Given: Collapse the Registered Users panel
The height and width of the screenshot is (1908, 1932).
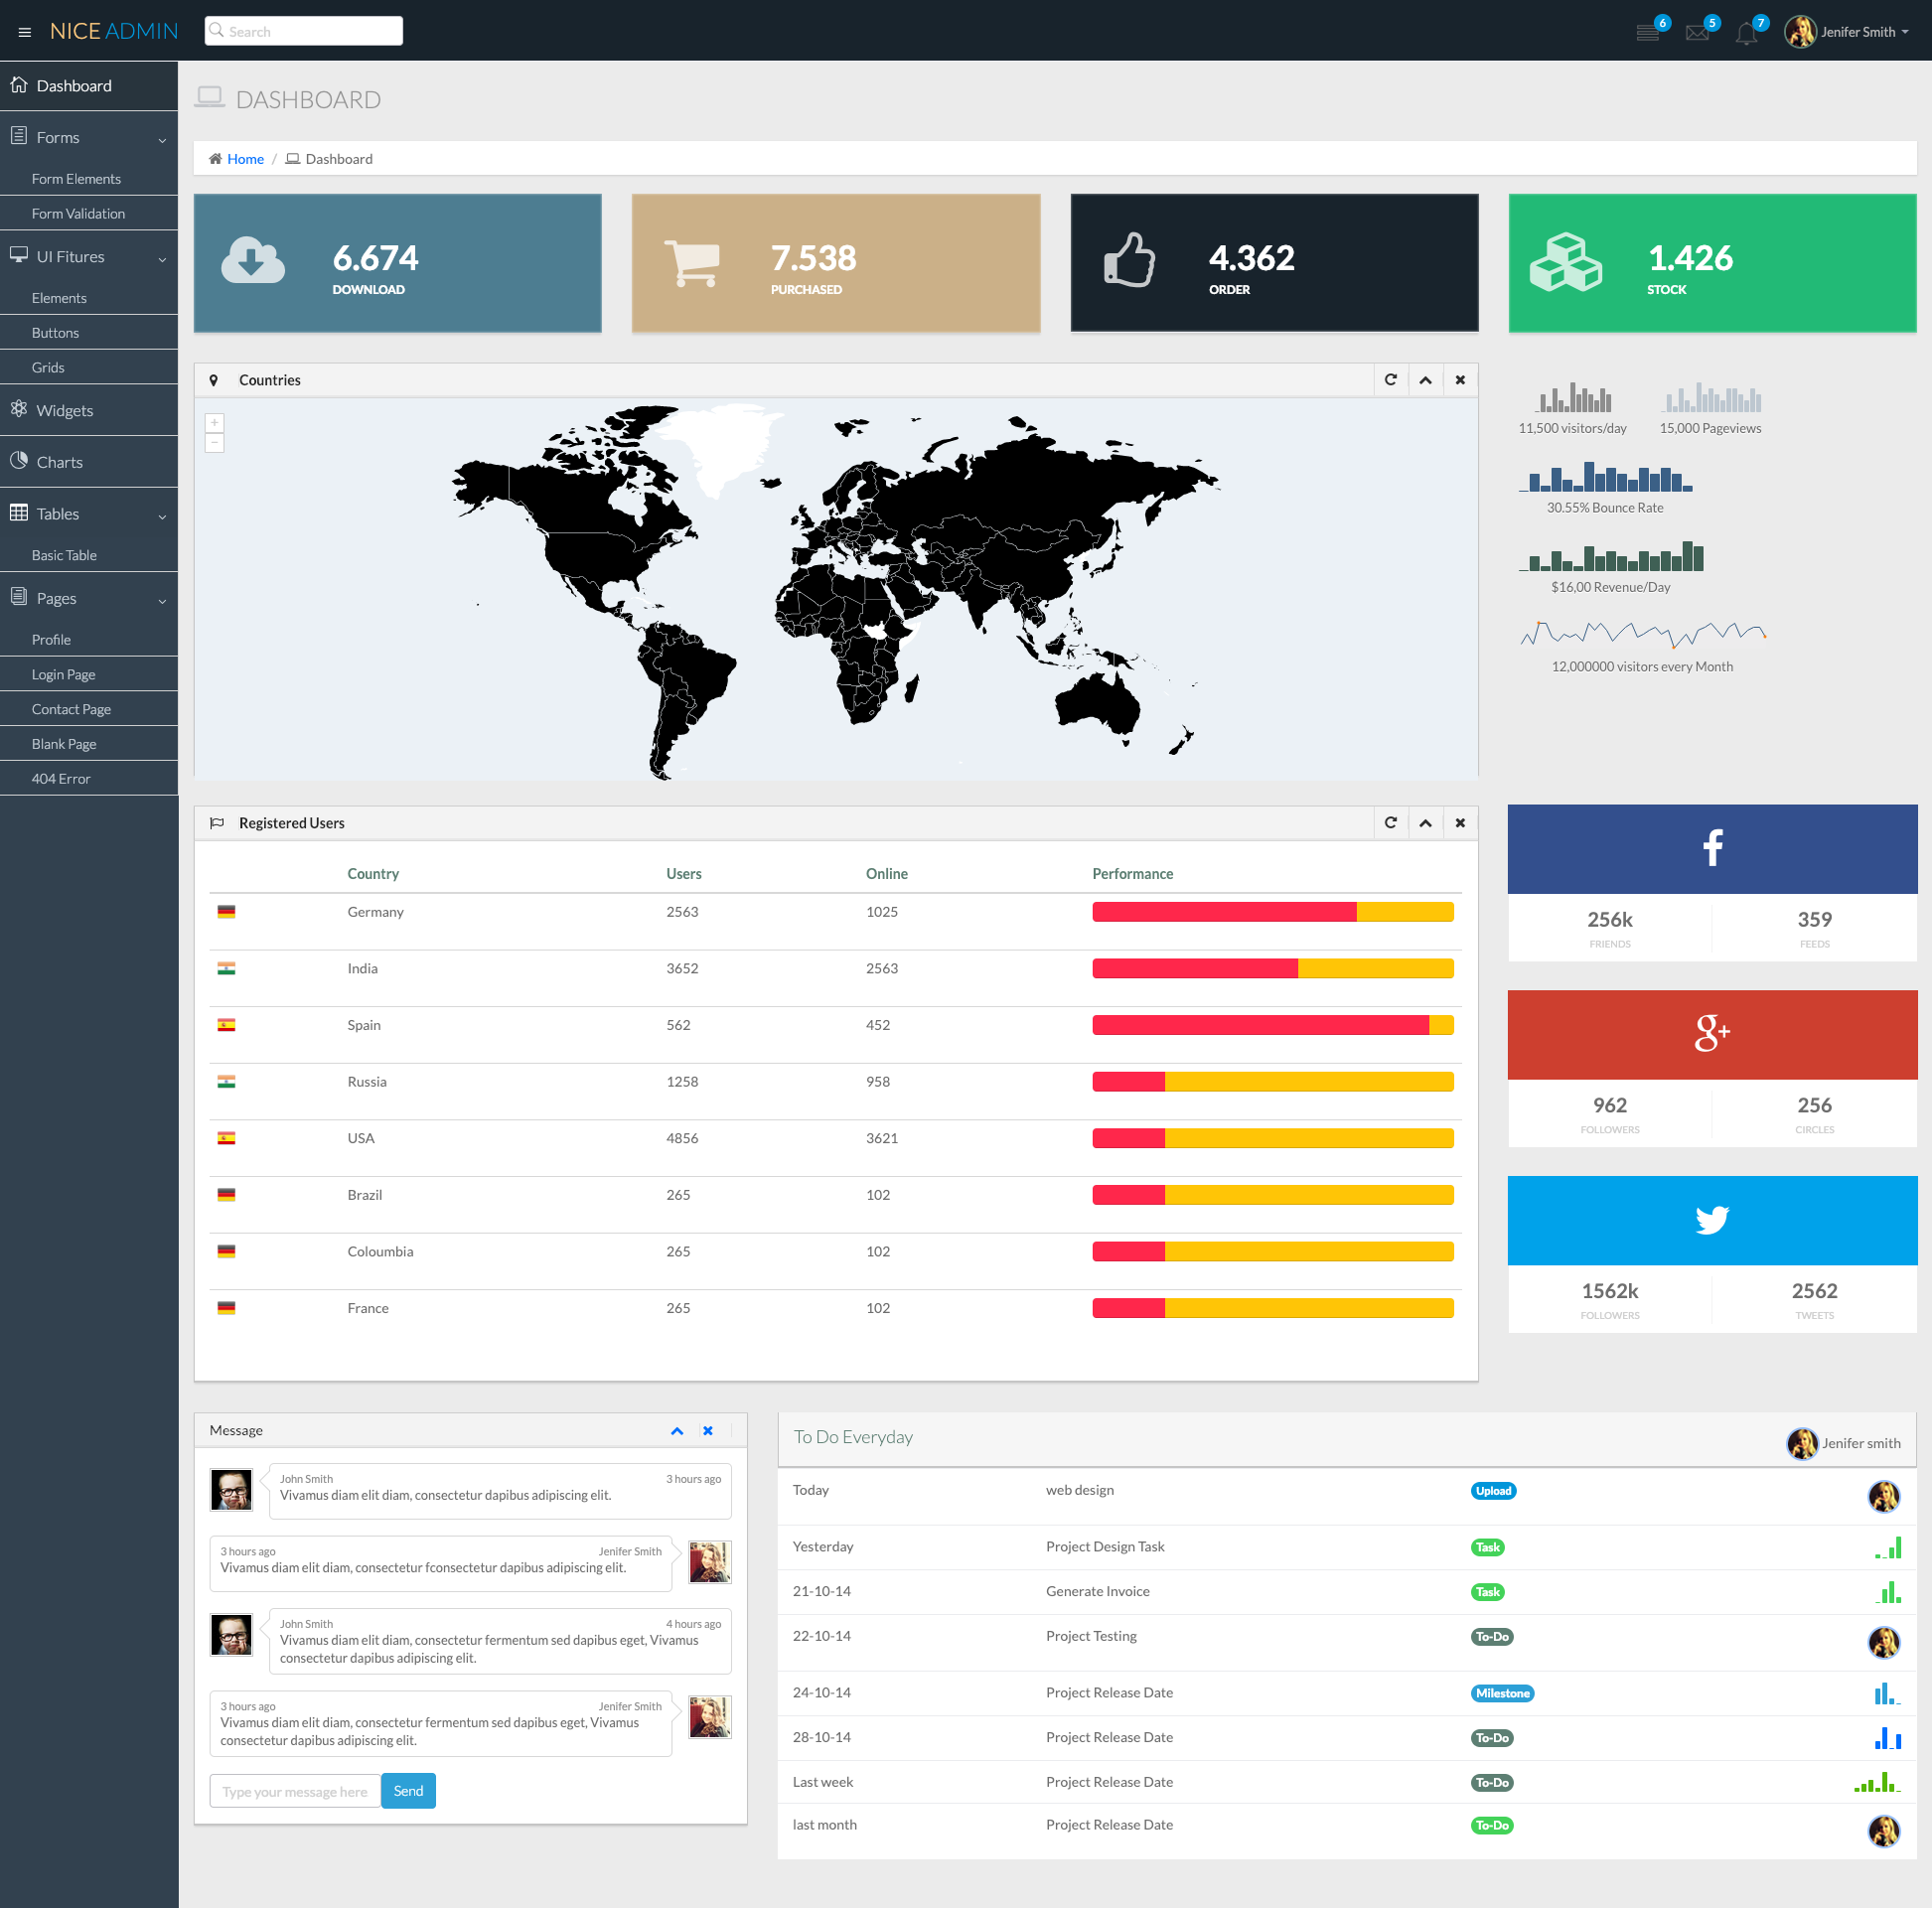Looking at the screenshot, I should pyautogui.click(x=1425, y=823).
